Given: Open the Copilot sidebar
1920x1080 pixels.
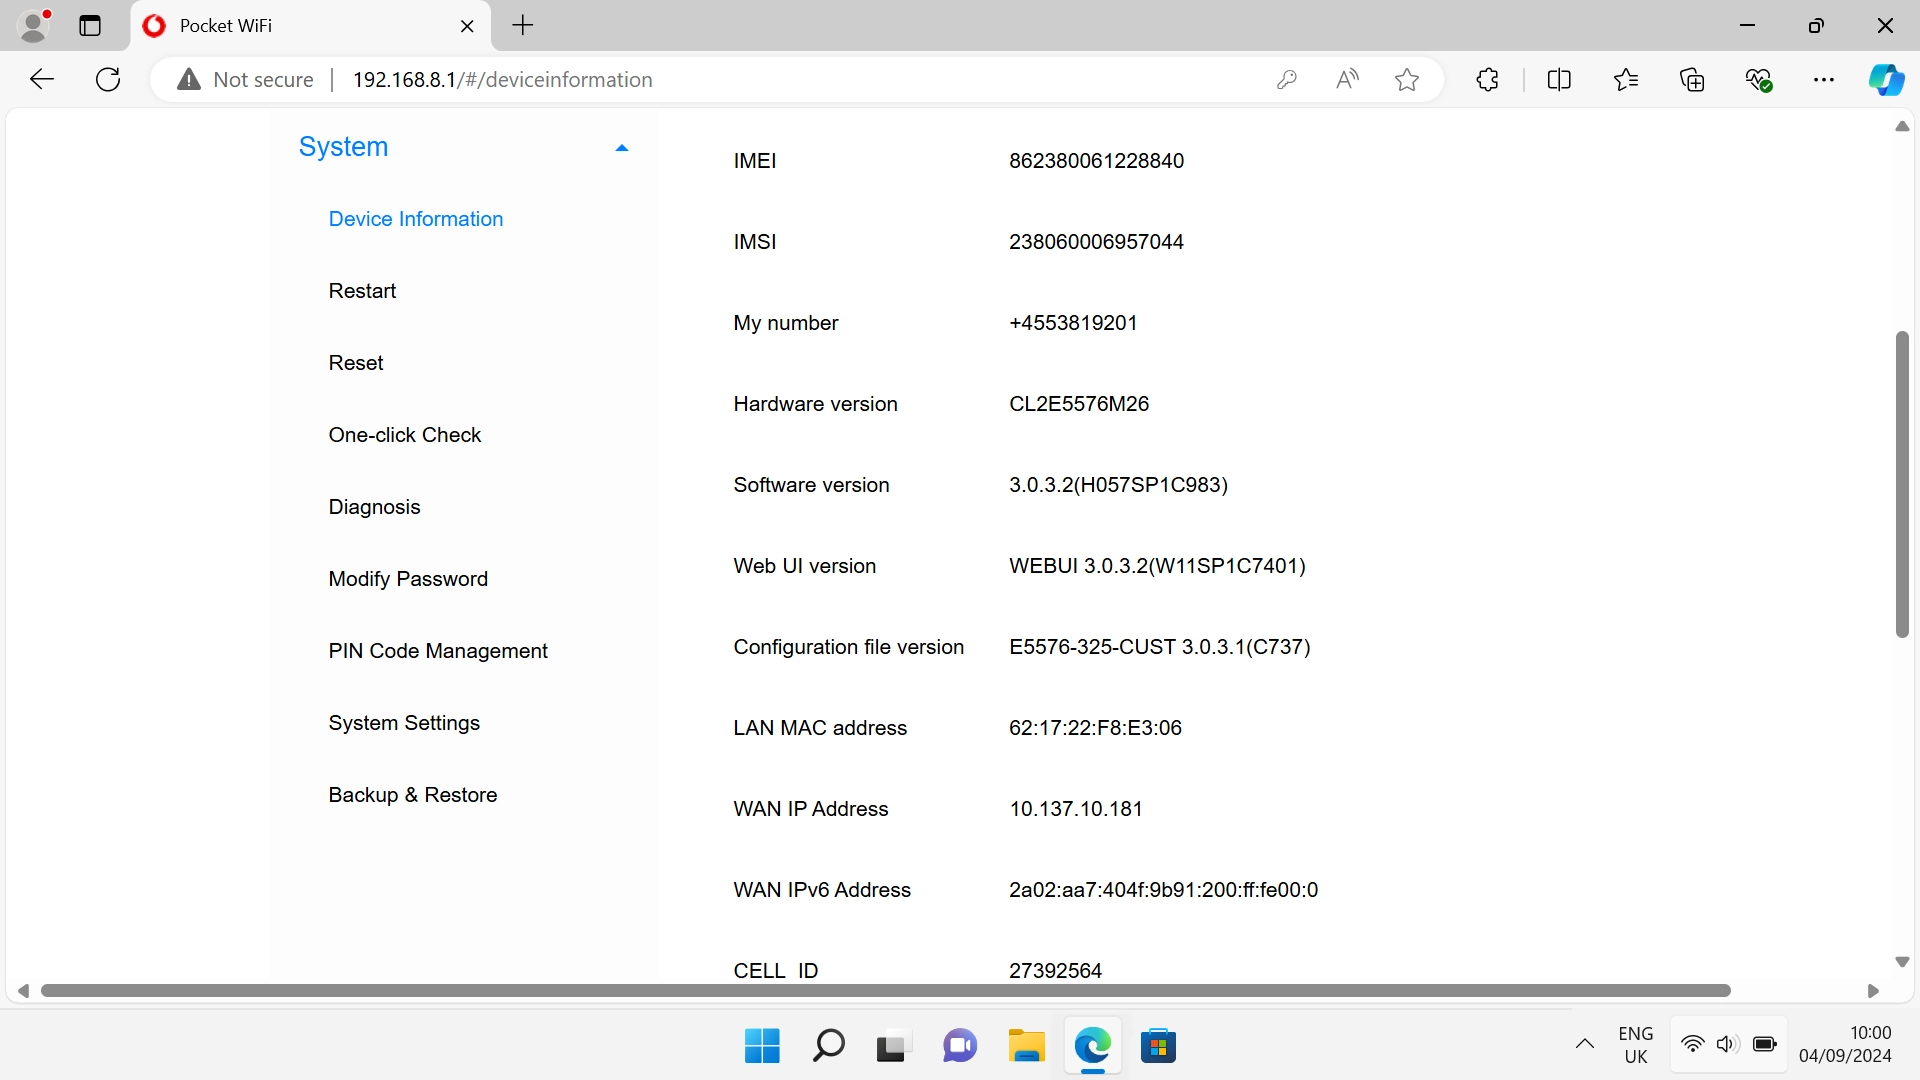Looking at the screenshot, I should pos(1887,79).
